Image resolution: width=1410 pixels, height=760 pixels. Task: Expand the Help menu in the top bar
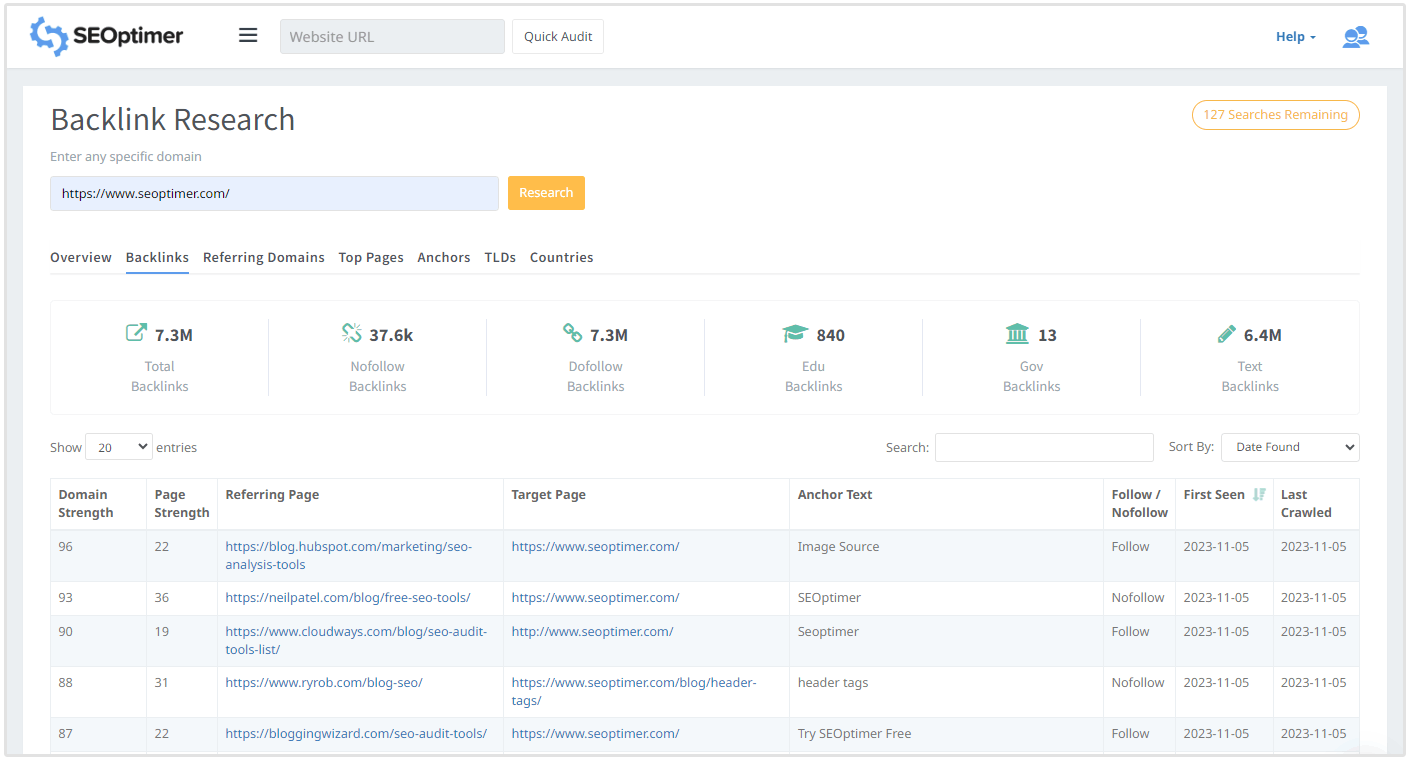point(1294,36)
